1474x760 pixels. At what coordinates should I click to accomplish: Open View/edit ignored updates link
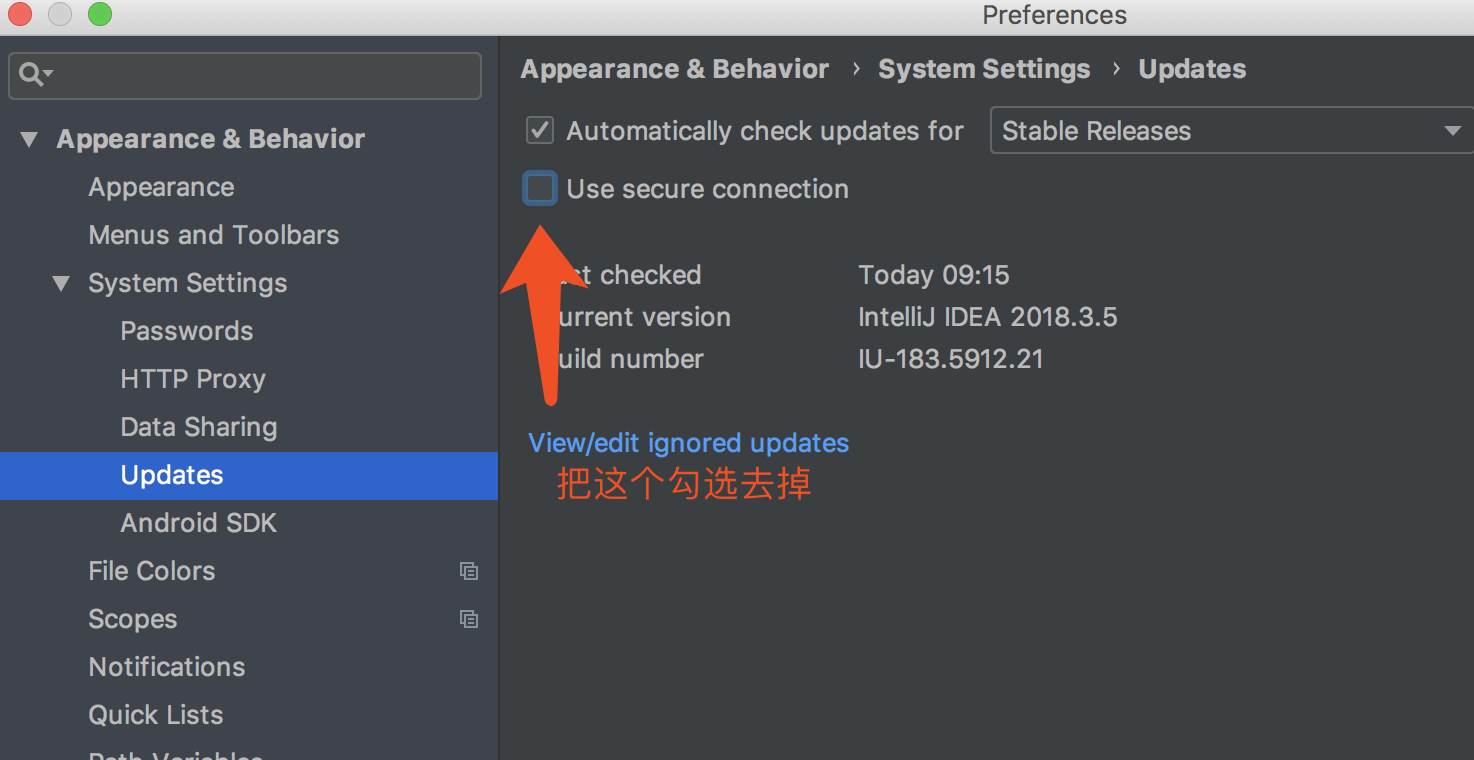point(688,443)
